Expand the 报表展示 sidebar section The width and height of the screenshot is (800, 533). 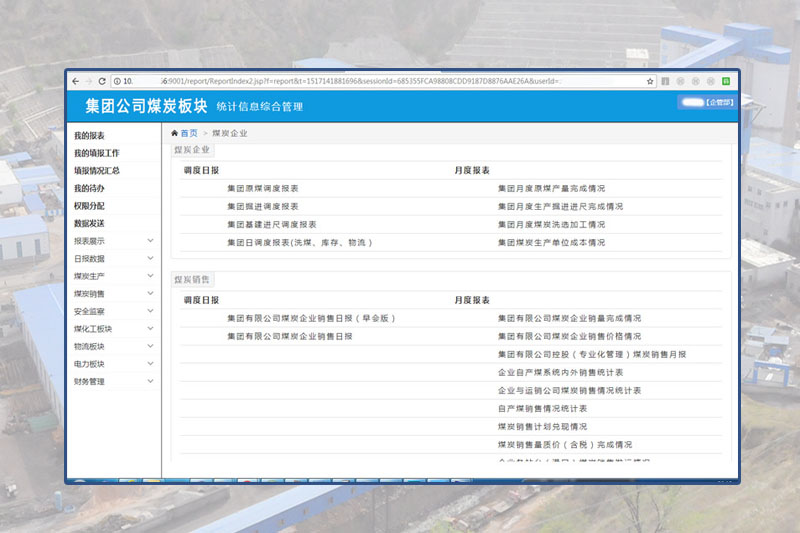(x=150, y=241)
